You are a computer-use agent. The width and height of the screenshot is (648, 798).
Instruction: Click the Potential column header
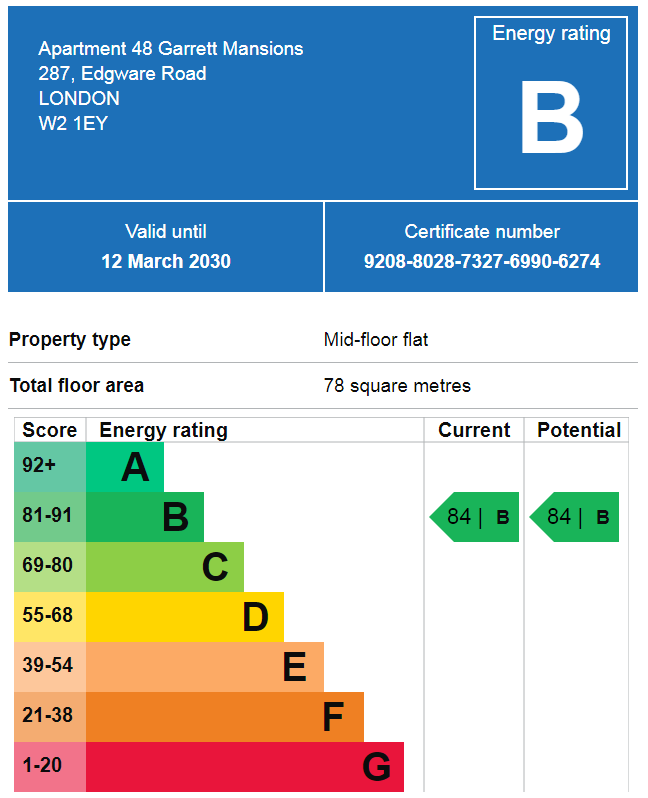point(579,430)
